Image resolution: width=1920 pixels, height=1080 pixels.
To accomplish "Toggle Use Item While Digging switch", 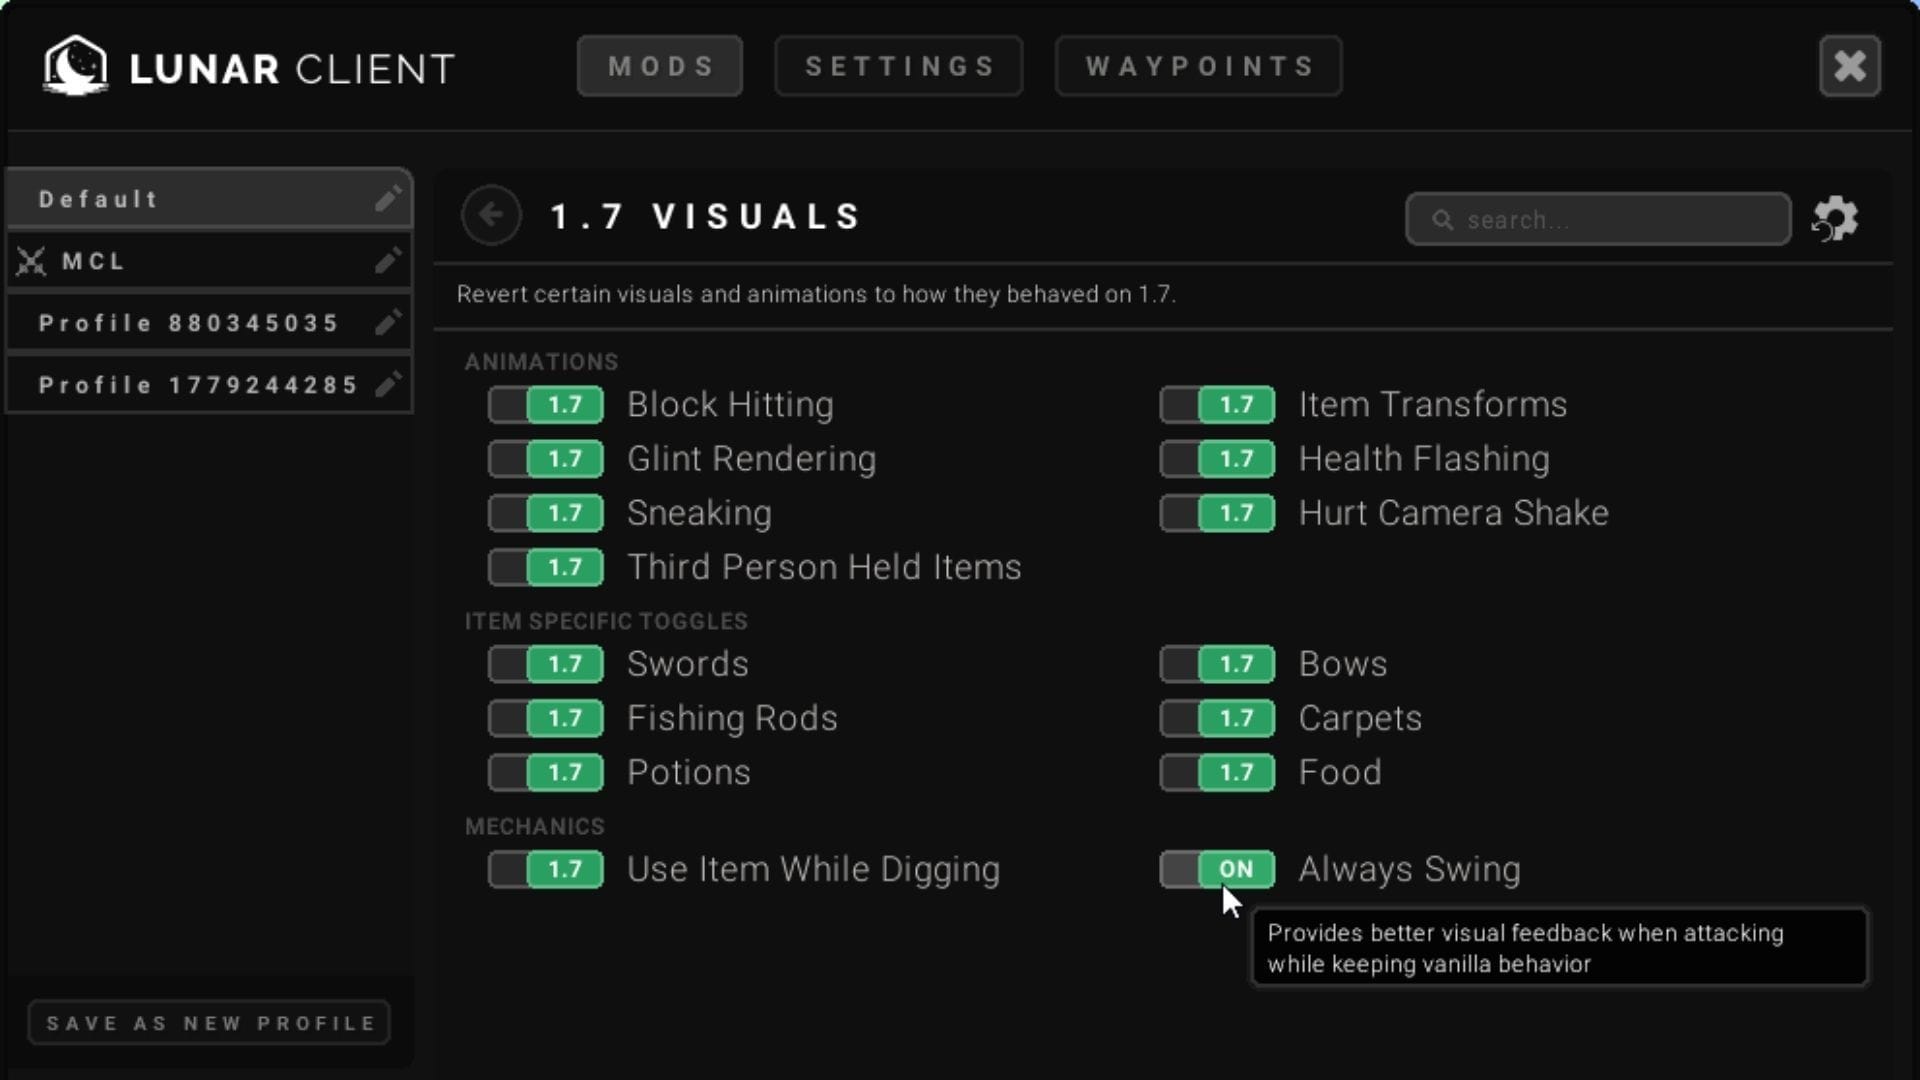I will click(546, 869).
